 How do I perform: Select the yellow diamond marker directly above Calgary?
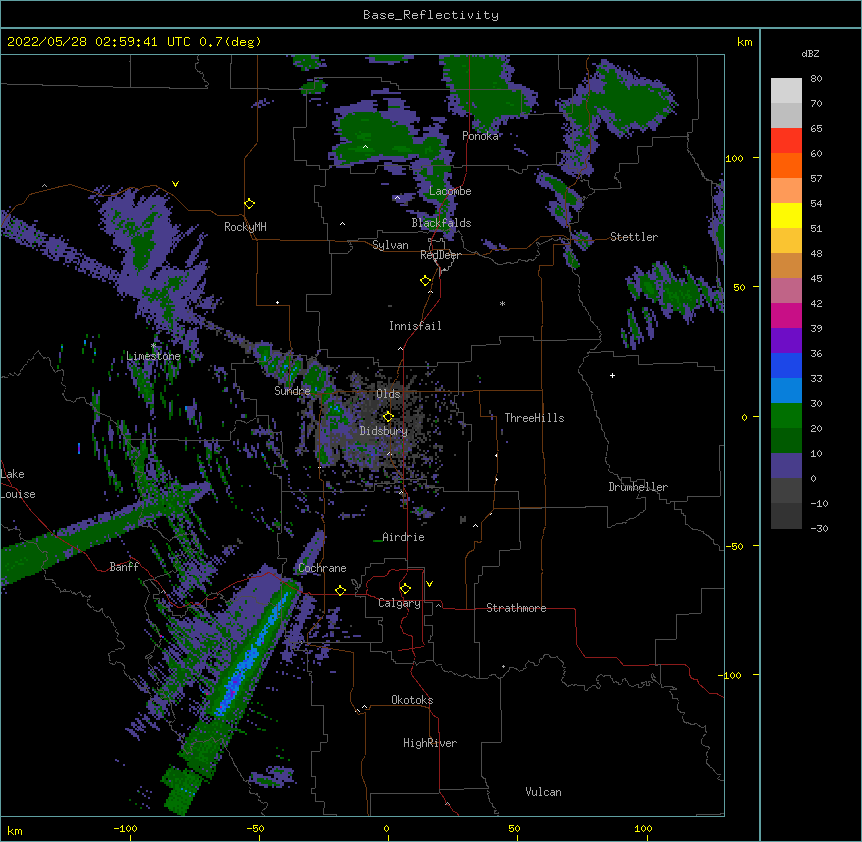coord(406,589)
